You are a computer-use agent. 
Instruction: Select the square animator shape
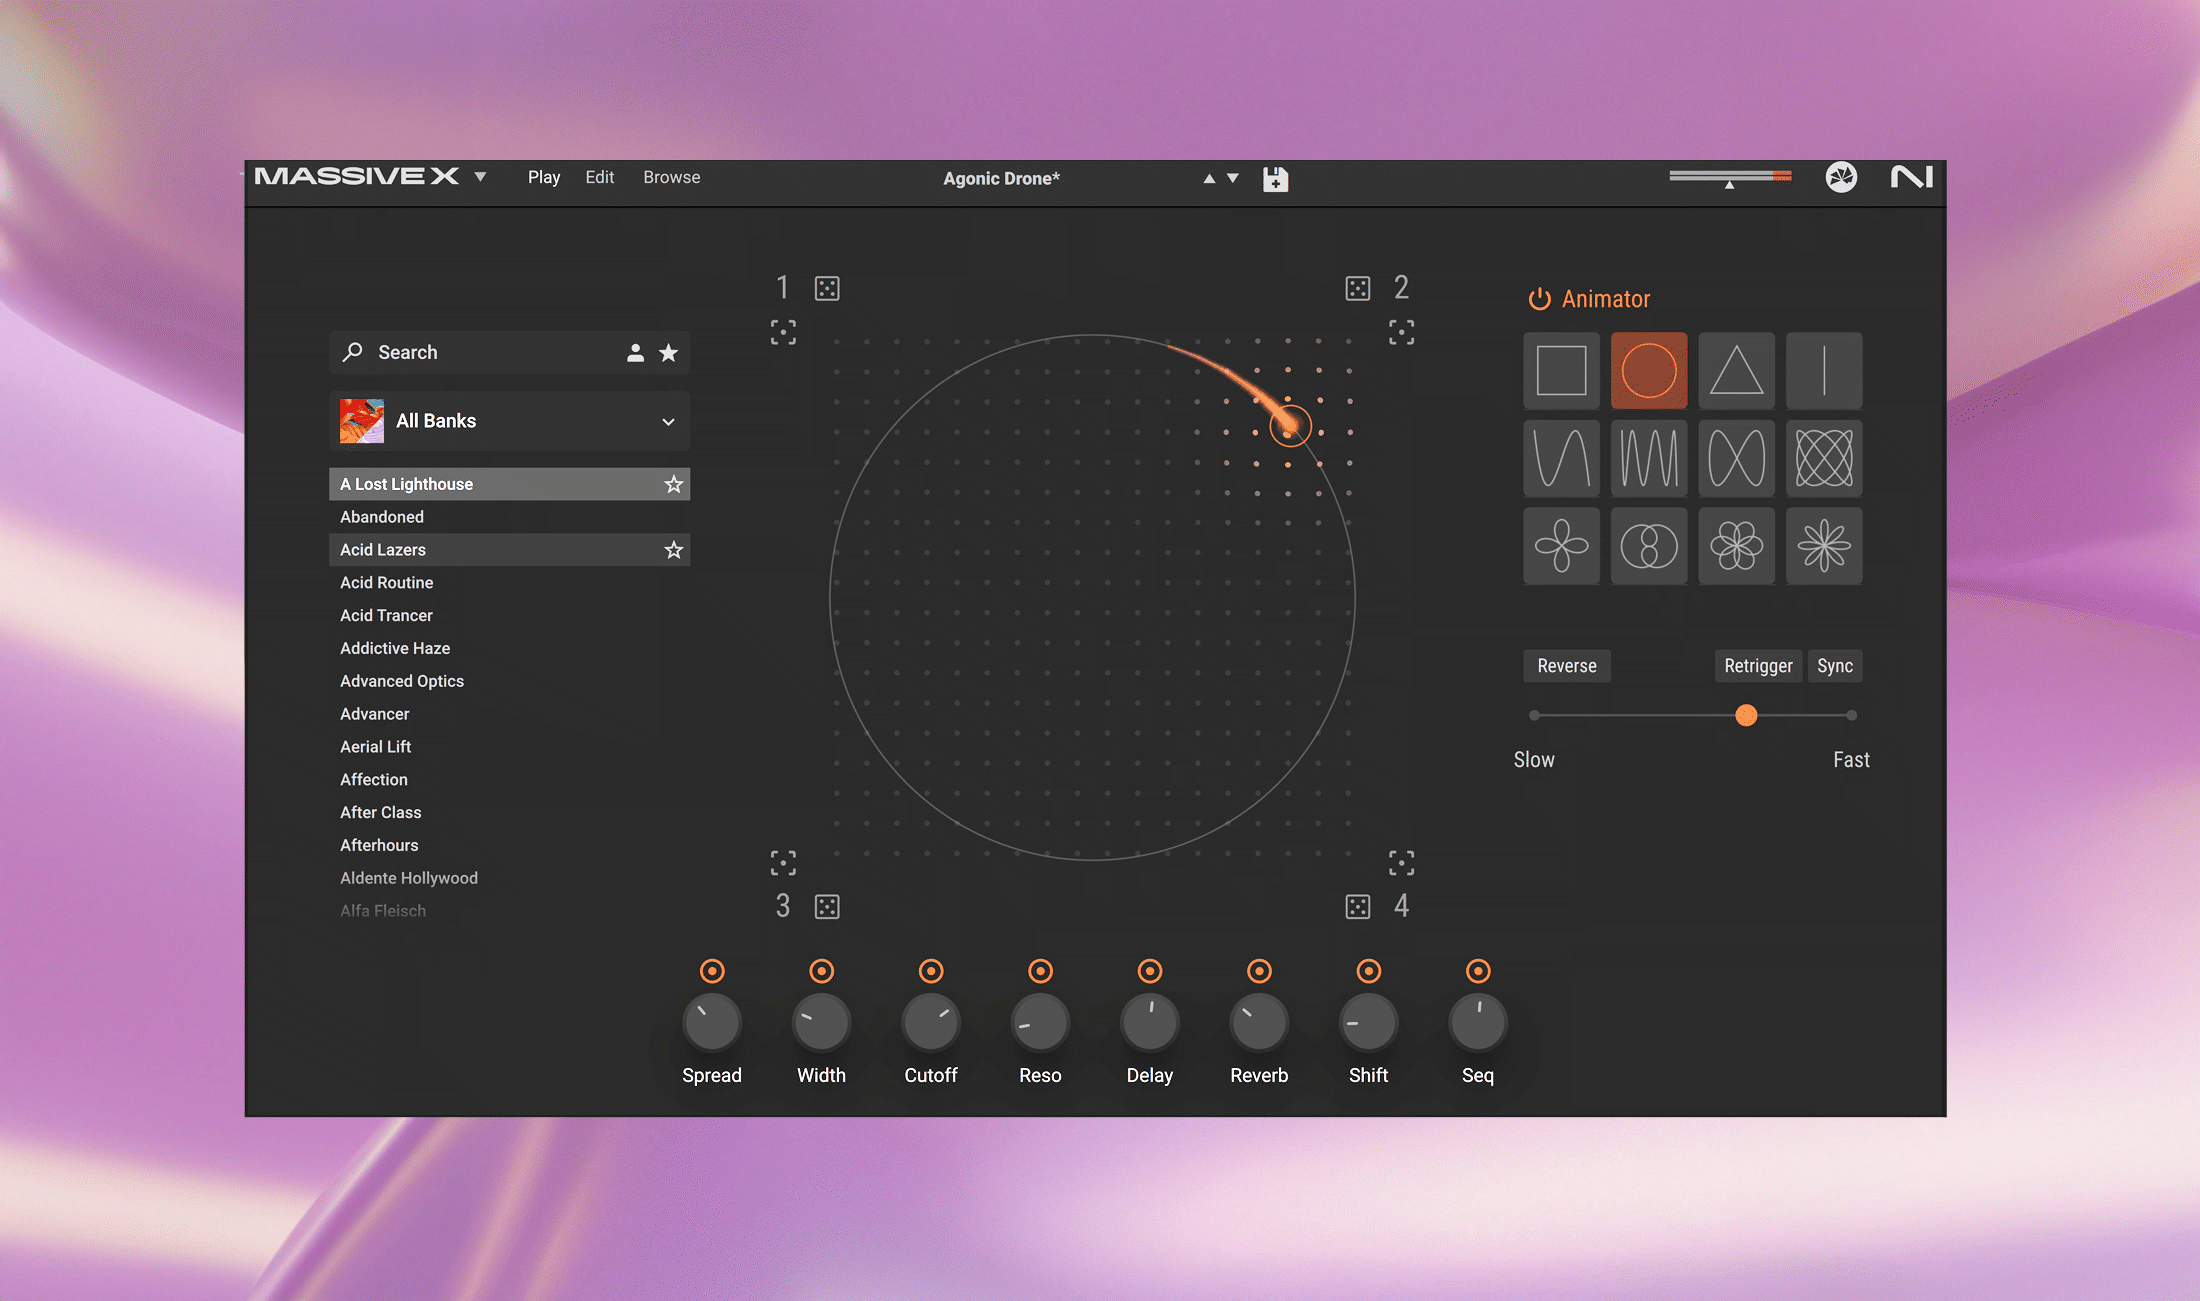[1561, 371]
